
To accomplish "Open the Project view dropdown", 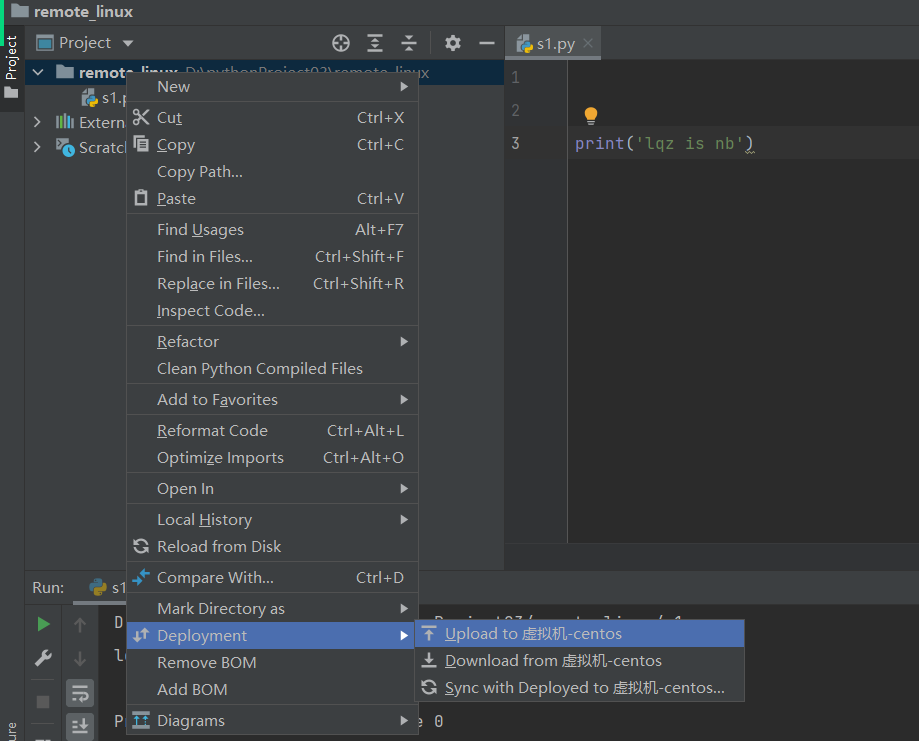I will [x=85, y=43].
